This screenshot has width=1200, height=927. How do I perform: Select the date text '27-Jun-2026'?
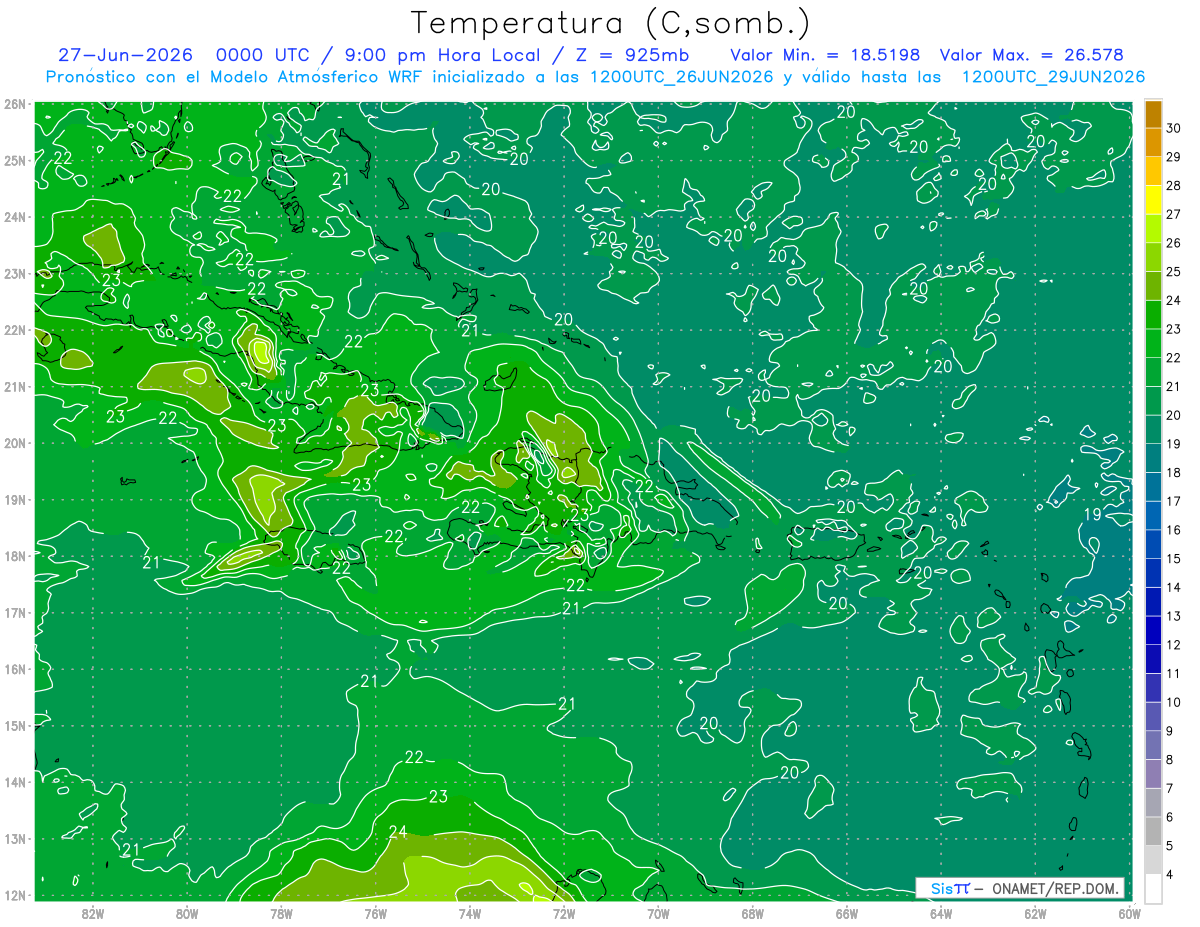(x=125, y=55)
